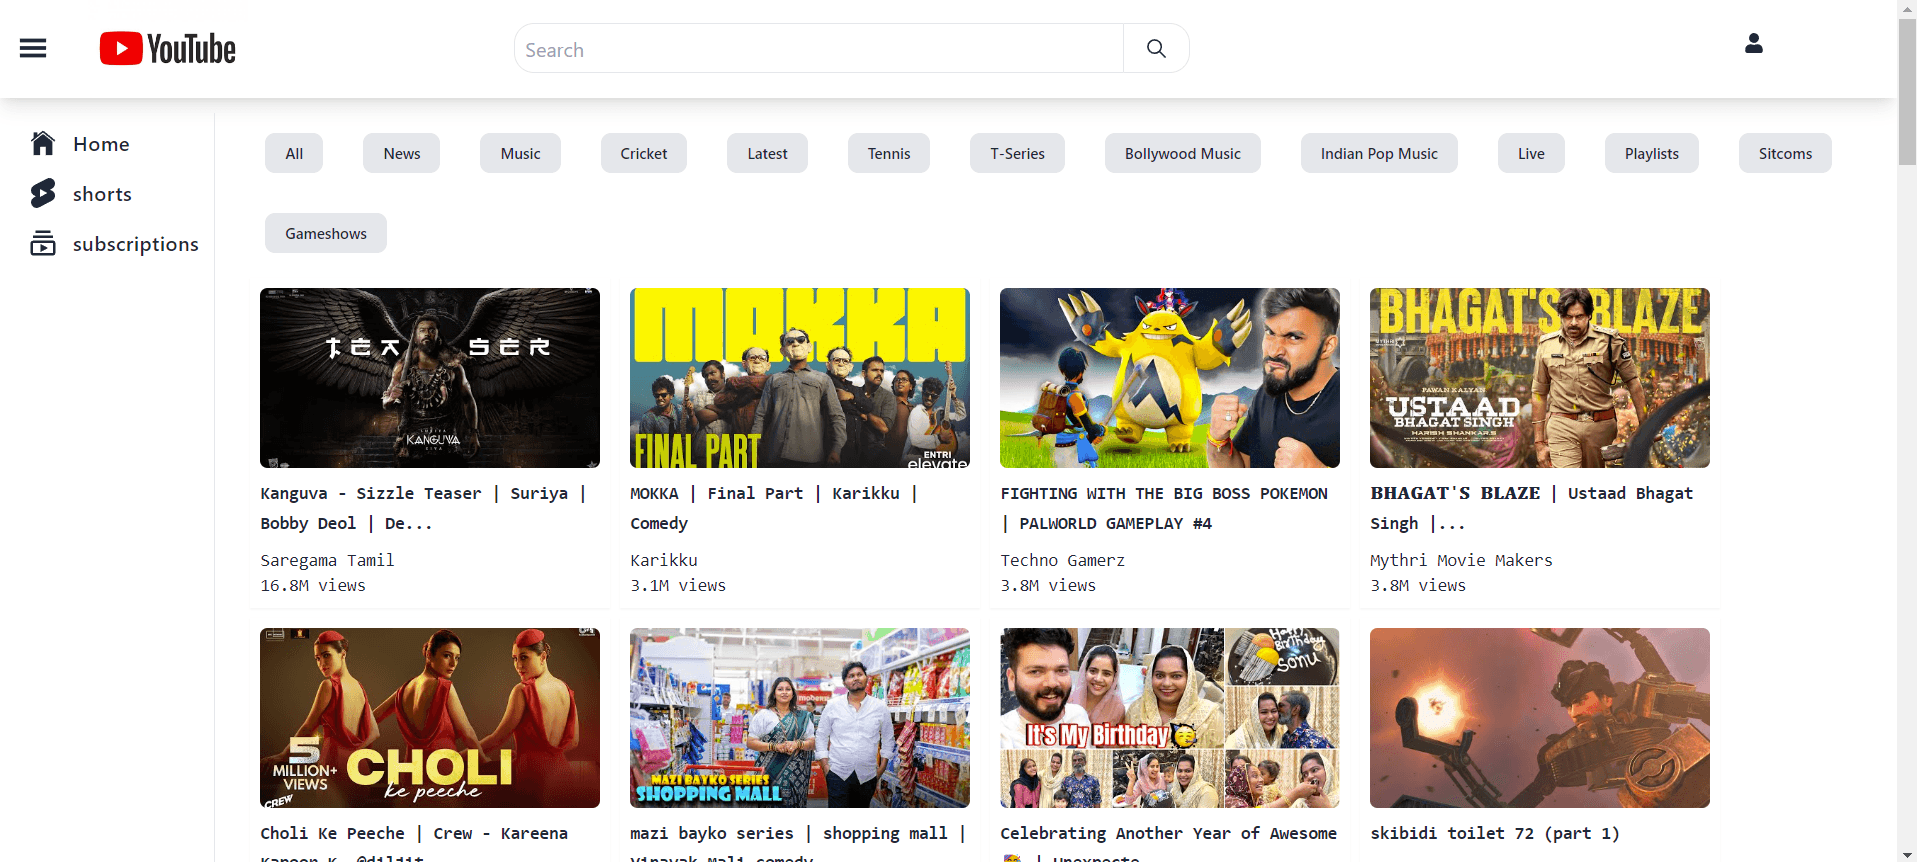
Task: Open the Saregama Tamil channel name
Action: coord(327,560)
